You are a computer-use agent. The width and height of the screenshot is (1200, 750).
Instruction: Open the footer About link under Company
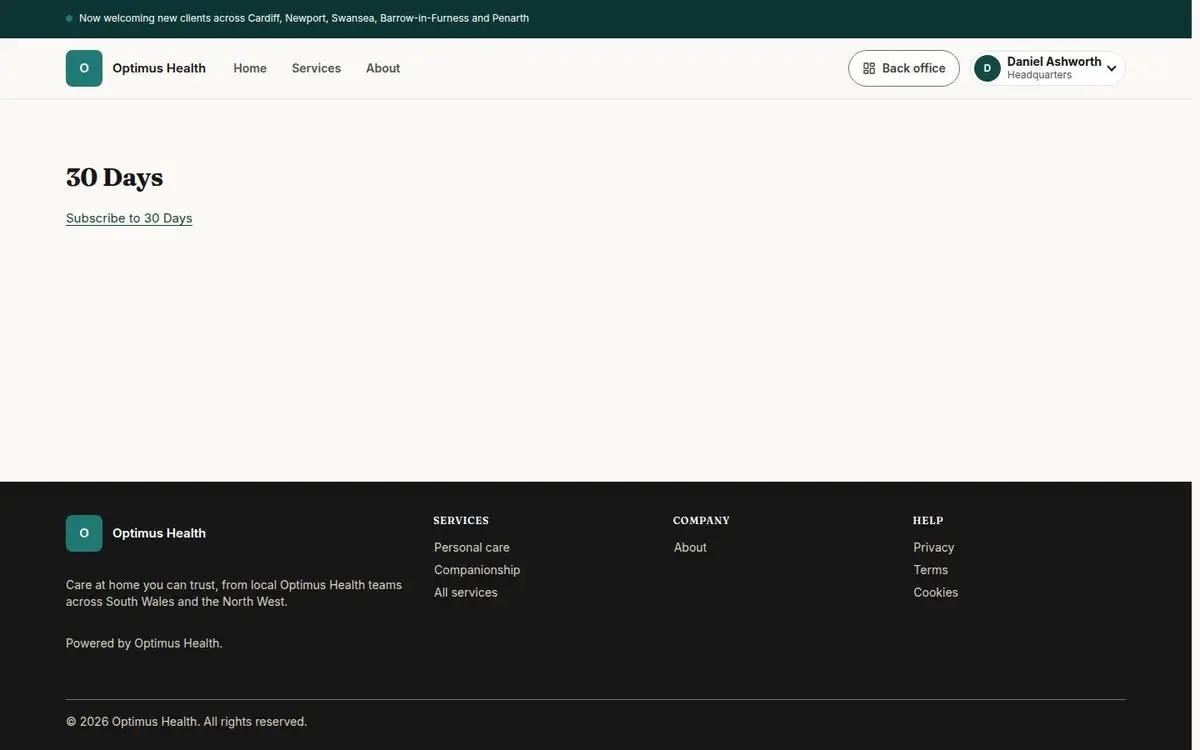point(690,547)
